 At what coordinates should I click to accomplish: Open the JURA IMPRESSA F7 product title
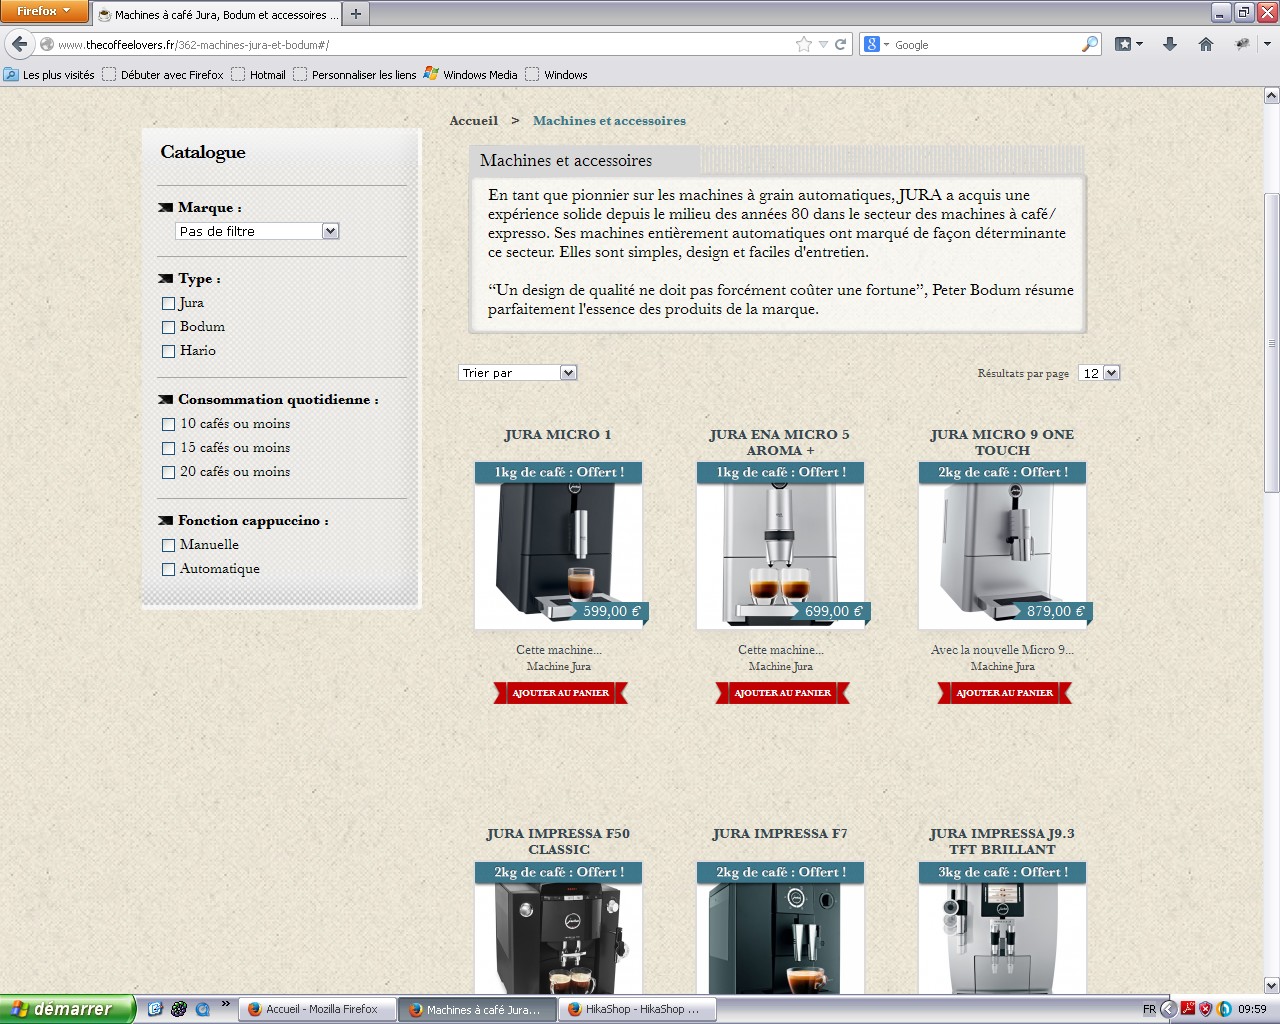780,833
